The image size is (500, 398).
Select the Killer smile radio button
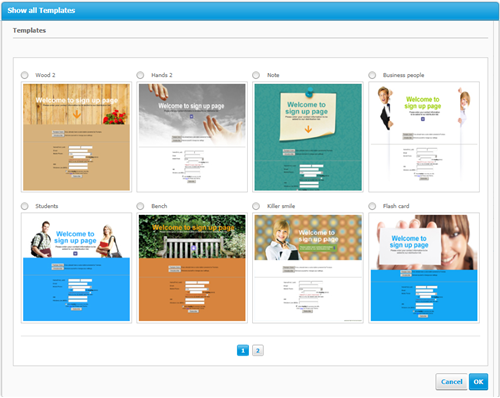tap(256, 206)
